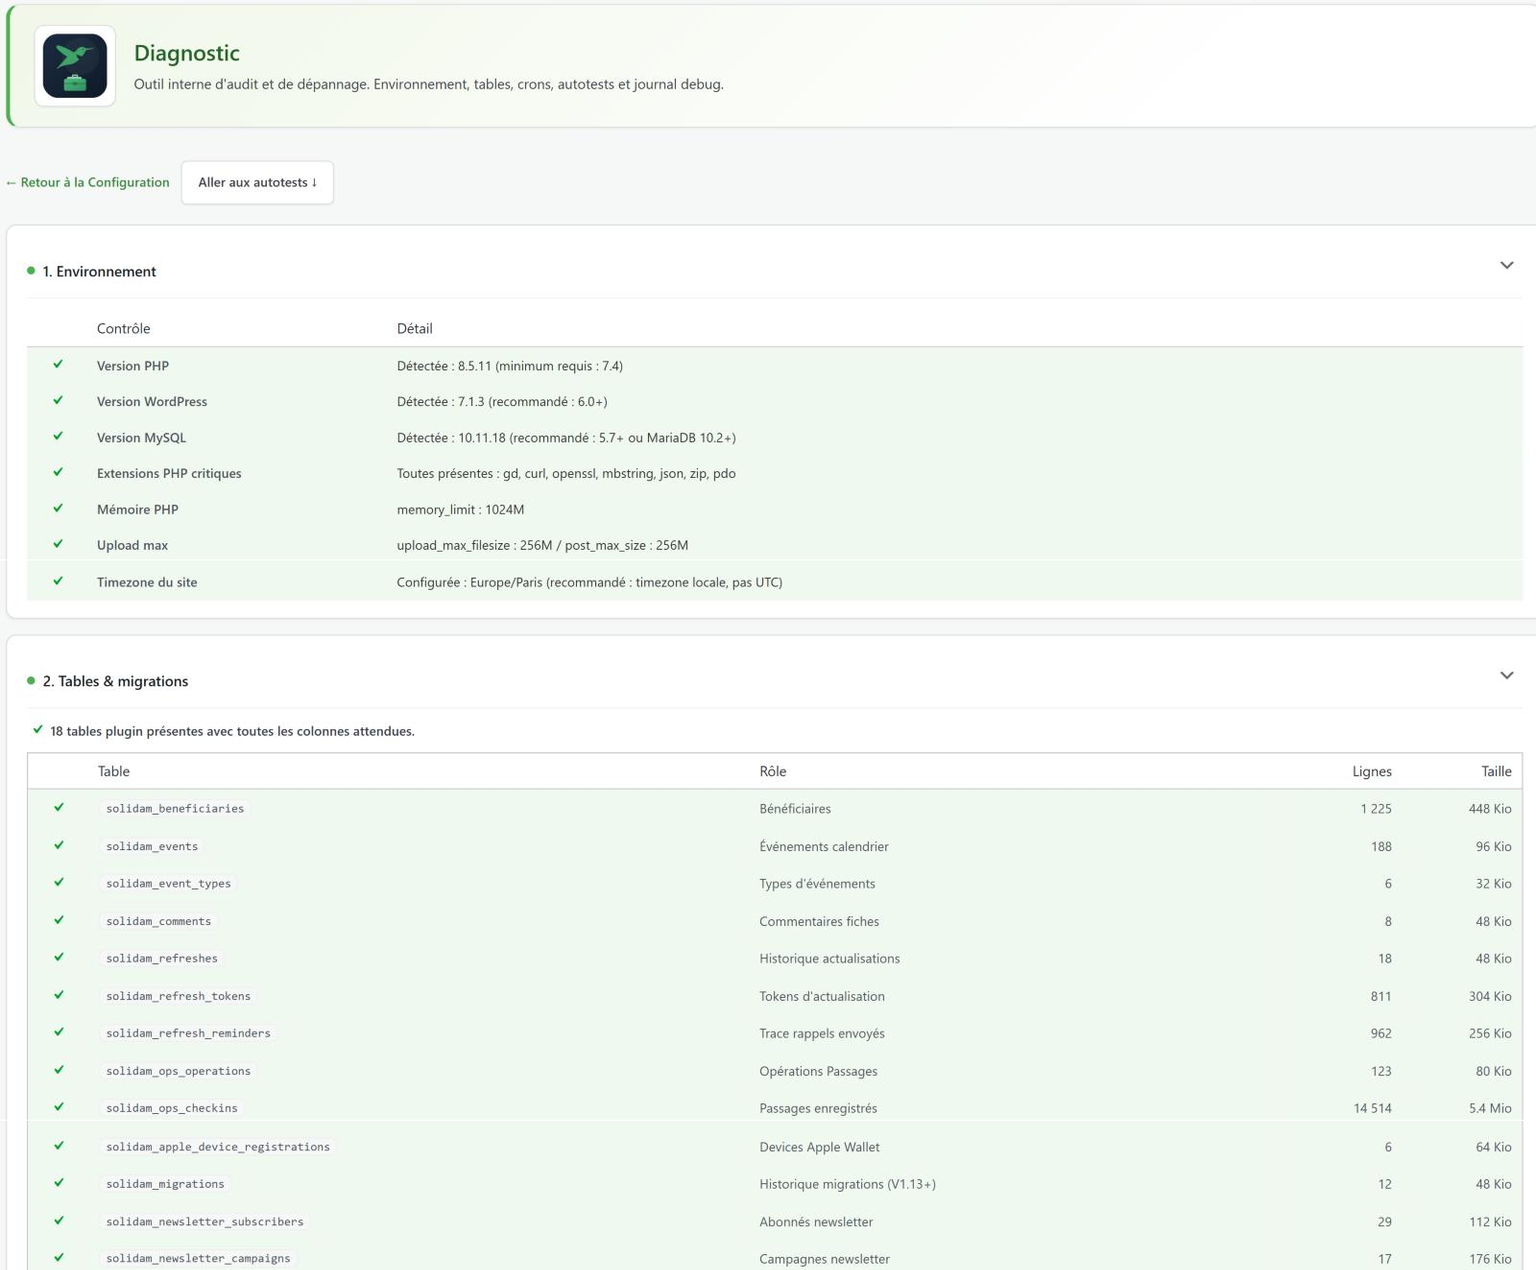This screenshot has height=1270, width=1536.
Task: Select the solidam_newsletter_campaigns table name
Action: point(198,1258)
